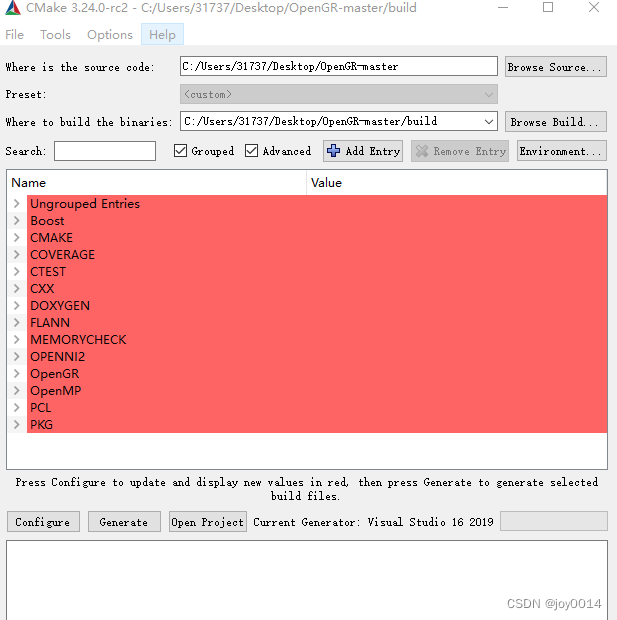The height and width of the screenshot is (620, 617).
Task: Expand the FLANN group arrow
Action: pyautogui.click(x=17, y=323)
